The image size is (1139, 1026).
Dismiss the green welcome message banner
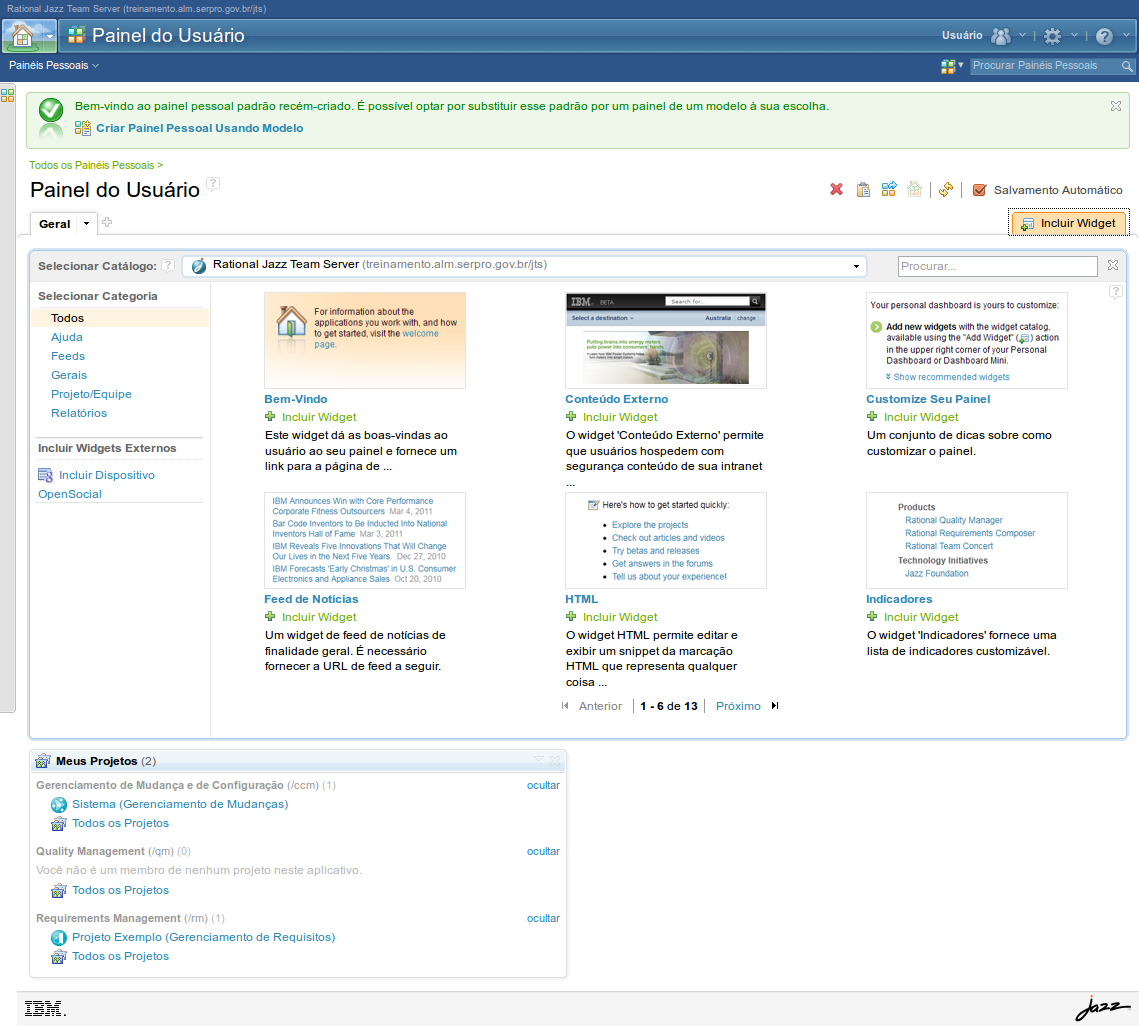[x=1116, y=106]
